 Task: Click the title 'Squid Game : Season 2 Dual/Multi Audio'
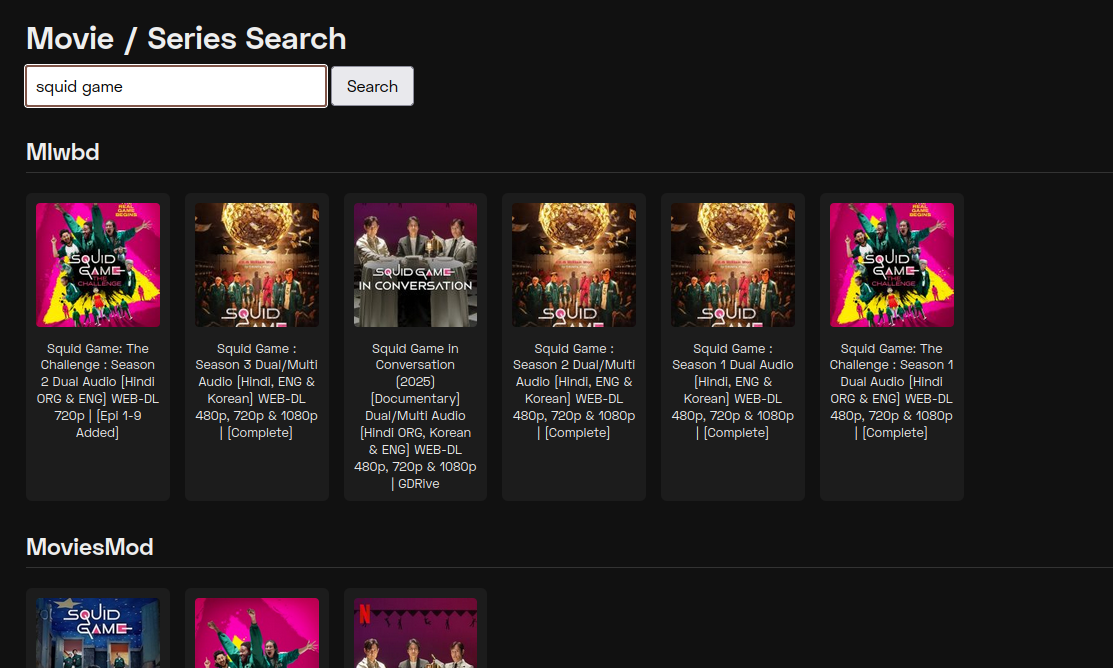(x=574, y=390)
